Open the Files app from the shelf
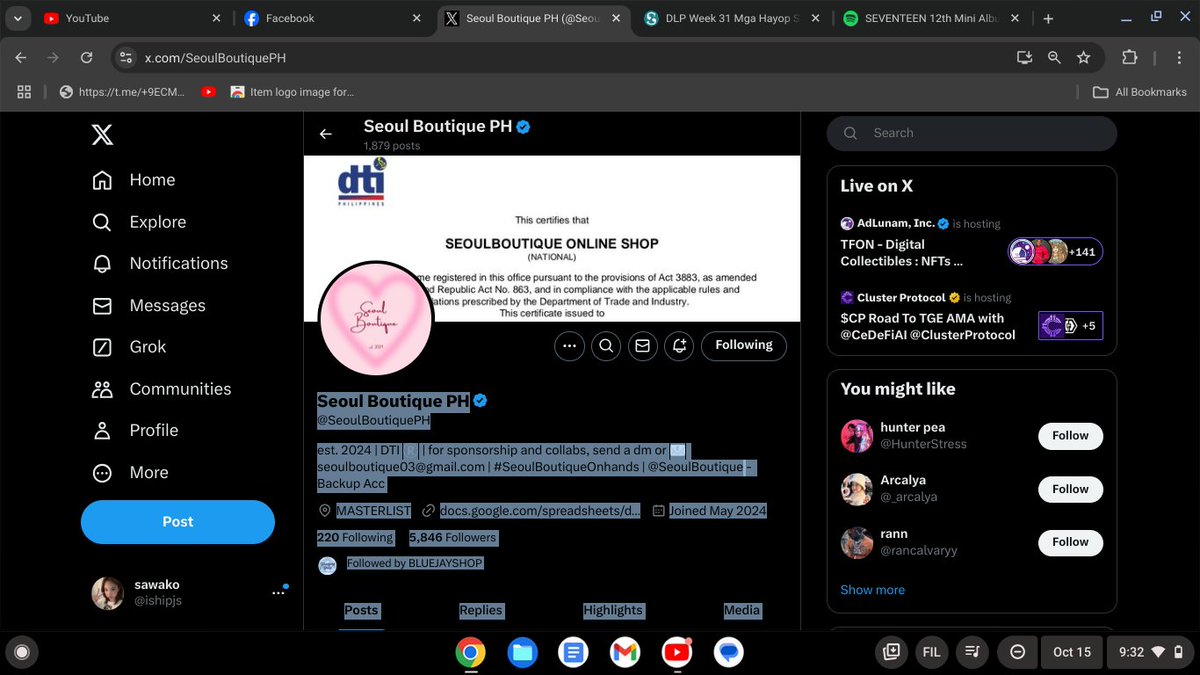Image resolution: width=1200 pixels, height=675 pixels. 522,652
